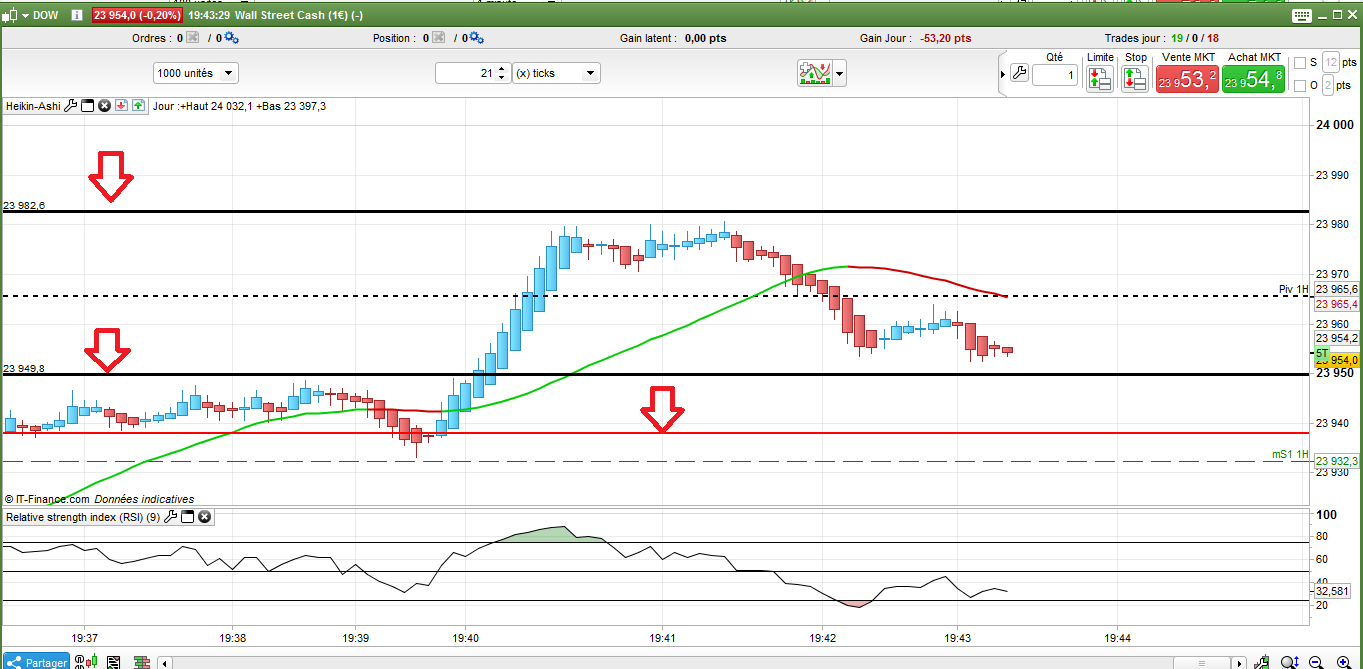
Task: Open the Ordres settings gear icon
Action: click(x=230, y=38)
